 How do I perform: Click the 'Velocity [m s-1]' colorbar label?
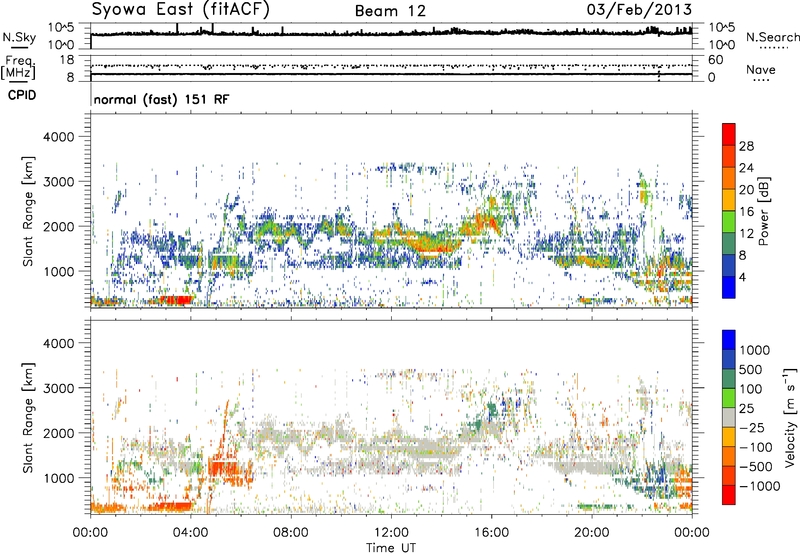tap(790, 417)
